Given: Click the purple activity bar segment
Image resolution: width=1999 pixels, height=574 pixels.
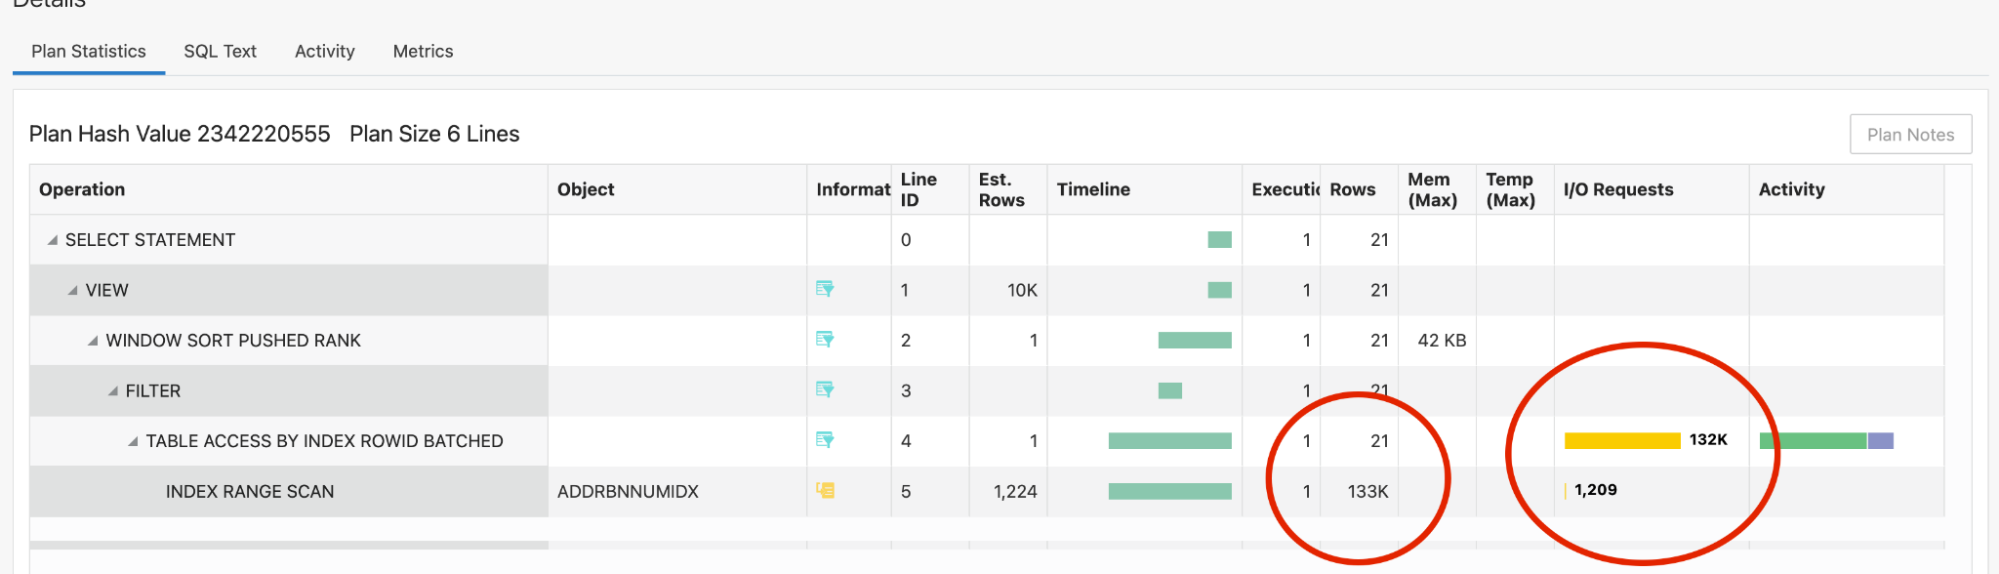Looking at the screenshot, I should 1880,441.
